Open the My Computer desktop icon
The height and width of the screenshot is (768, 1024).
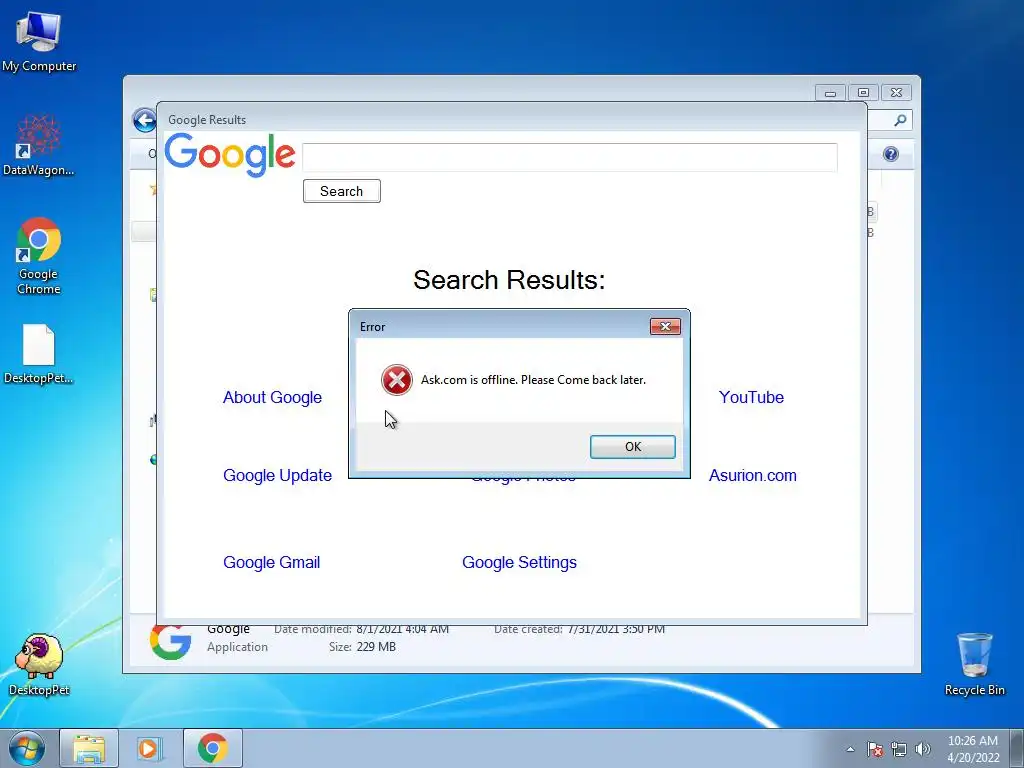click(x=39, y=40)
